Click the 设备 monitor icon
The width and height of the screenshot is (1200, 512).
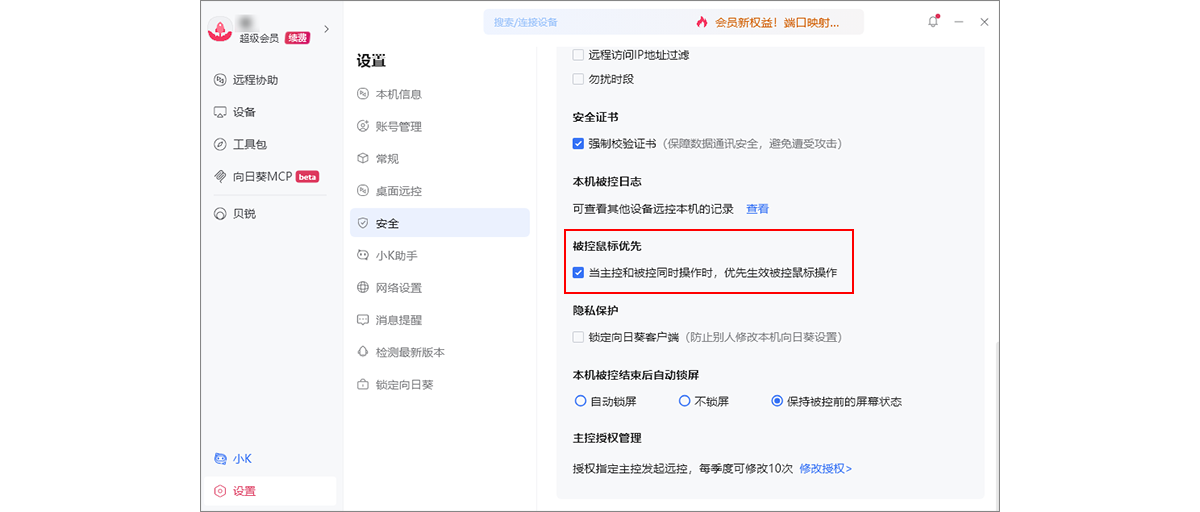click(221, 112)
